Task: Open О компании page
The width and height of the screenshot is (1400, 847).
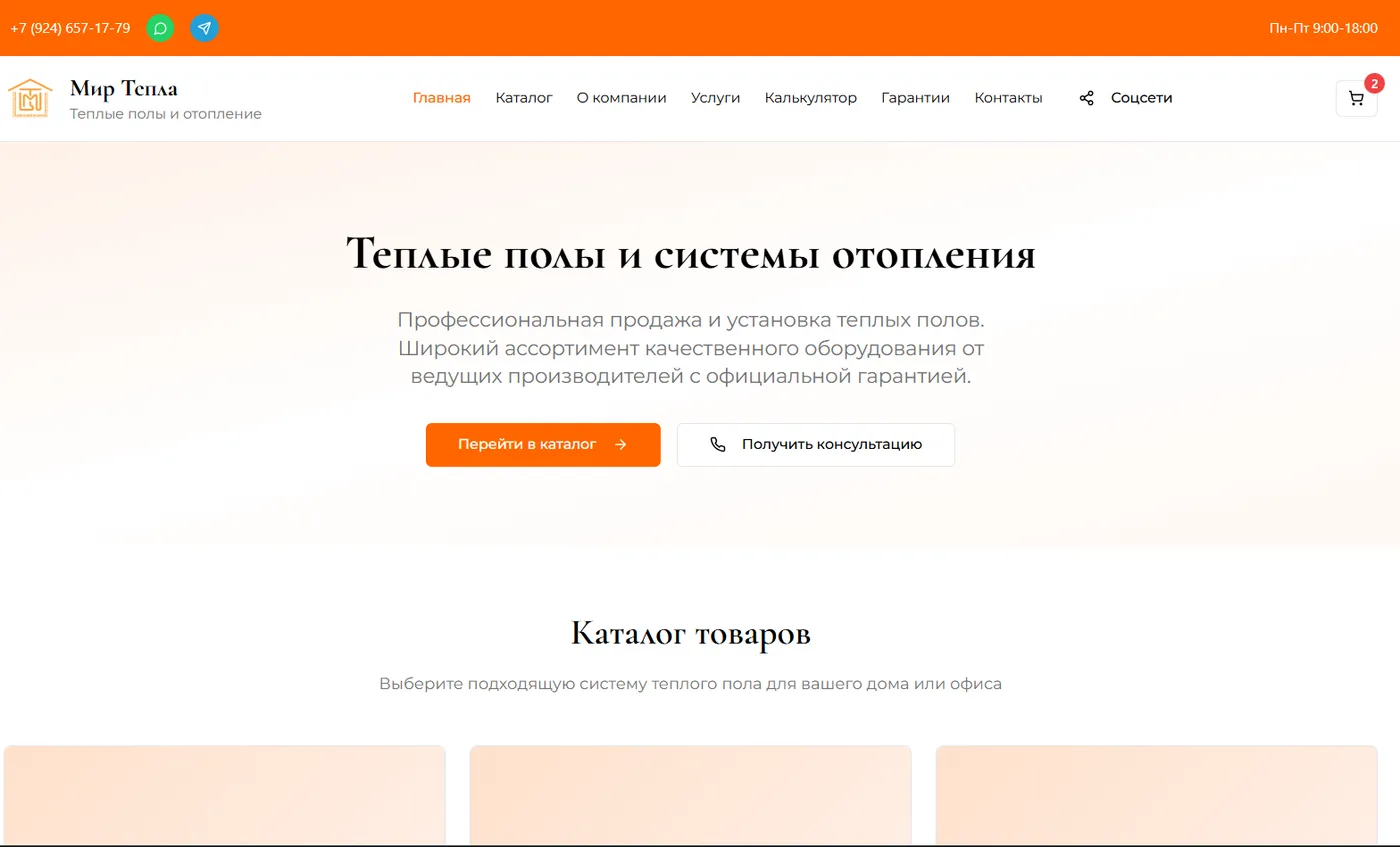Action: pos(621,98)
